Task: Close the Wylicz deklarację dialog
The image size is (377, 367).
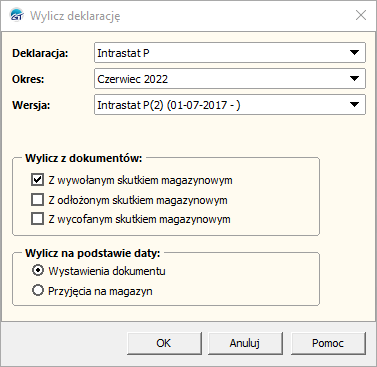Action: [x=361, y=15]
